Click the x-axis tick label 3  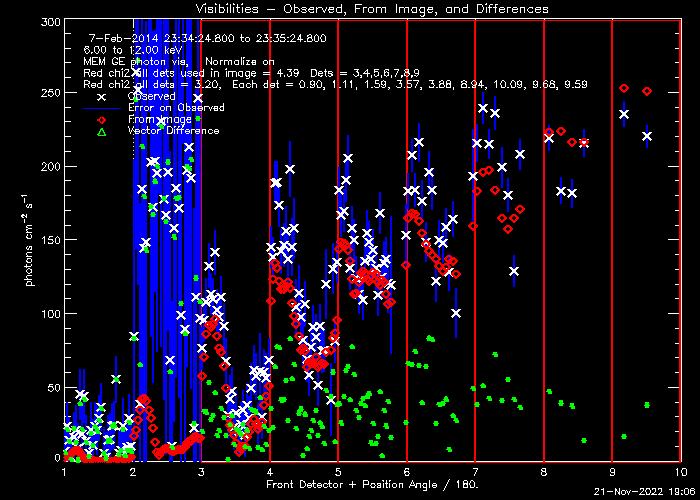pos(201,472)
